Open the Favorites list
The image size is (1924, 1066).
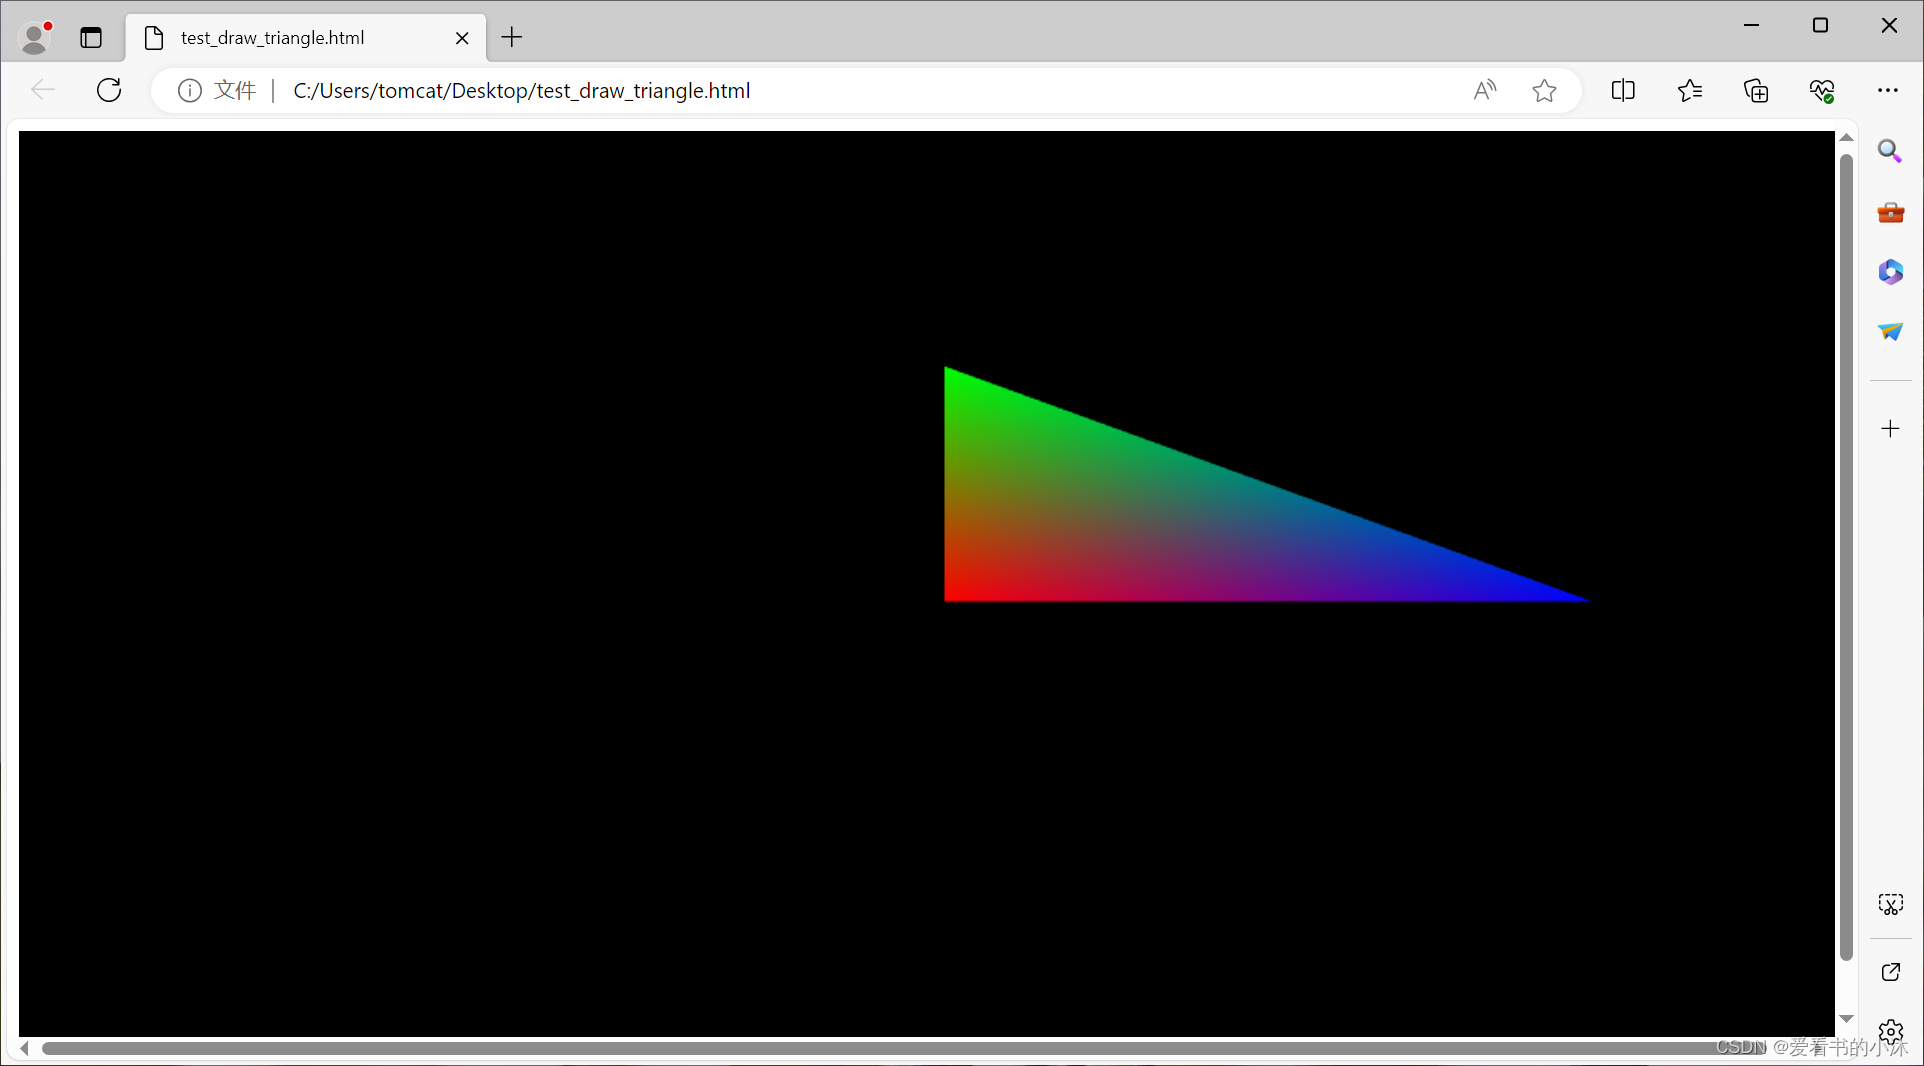click(x=1690, y=91)
